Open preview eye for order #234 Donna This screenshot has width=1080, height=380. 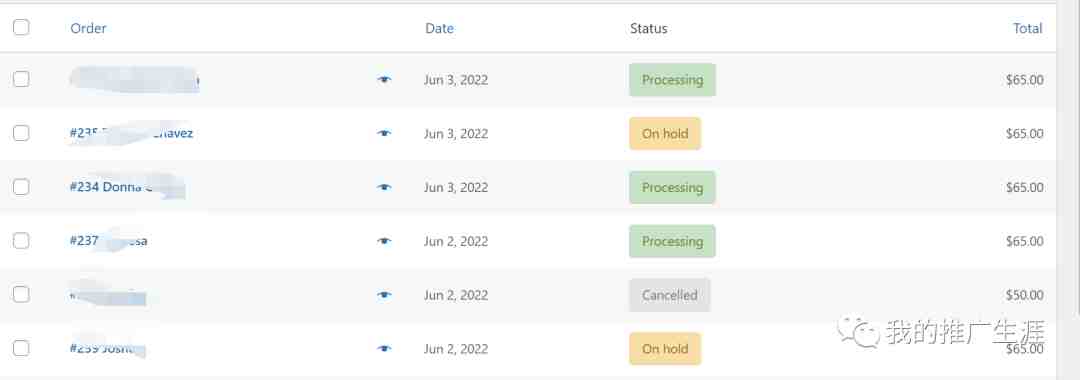tap(384, 187)
